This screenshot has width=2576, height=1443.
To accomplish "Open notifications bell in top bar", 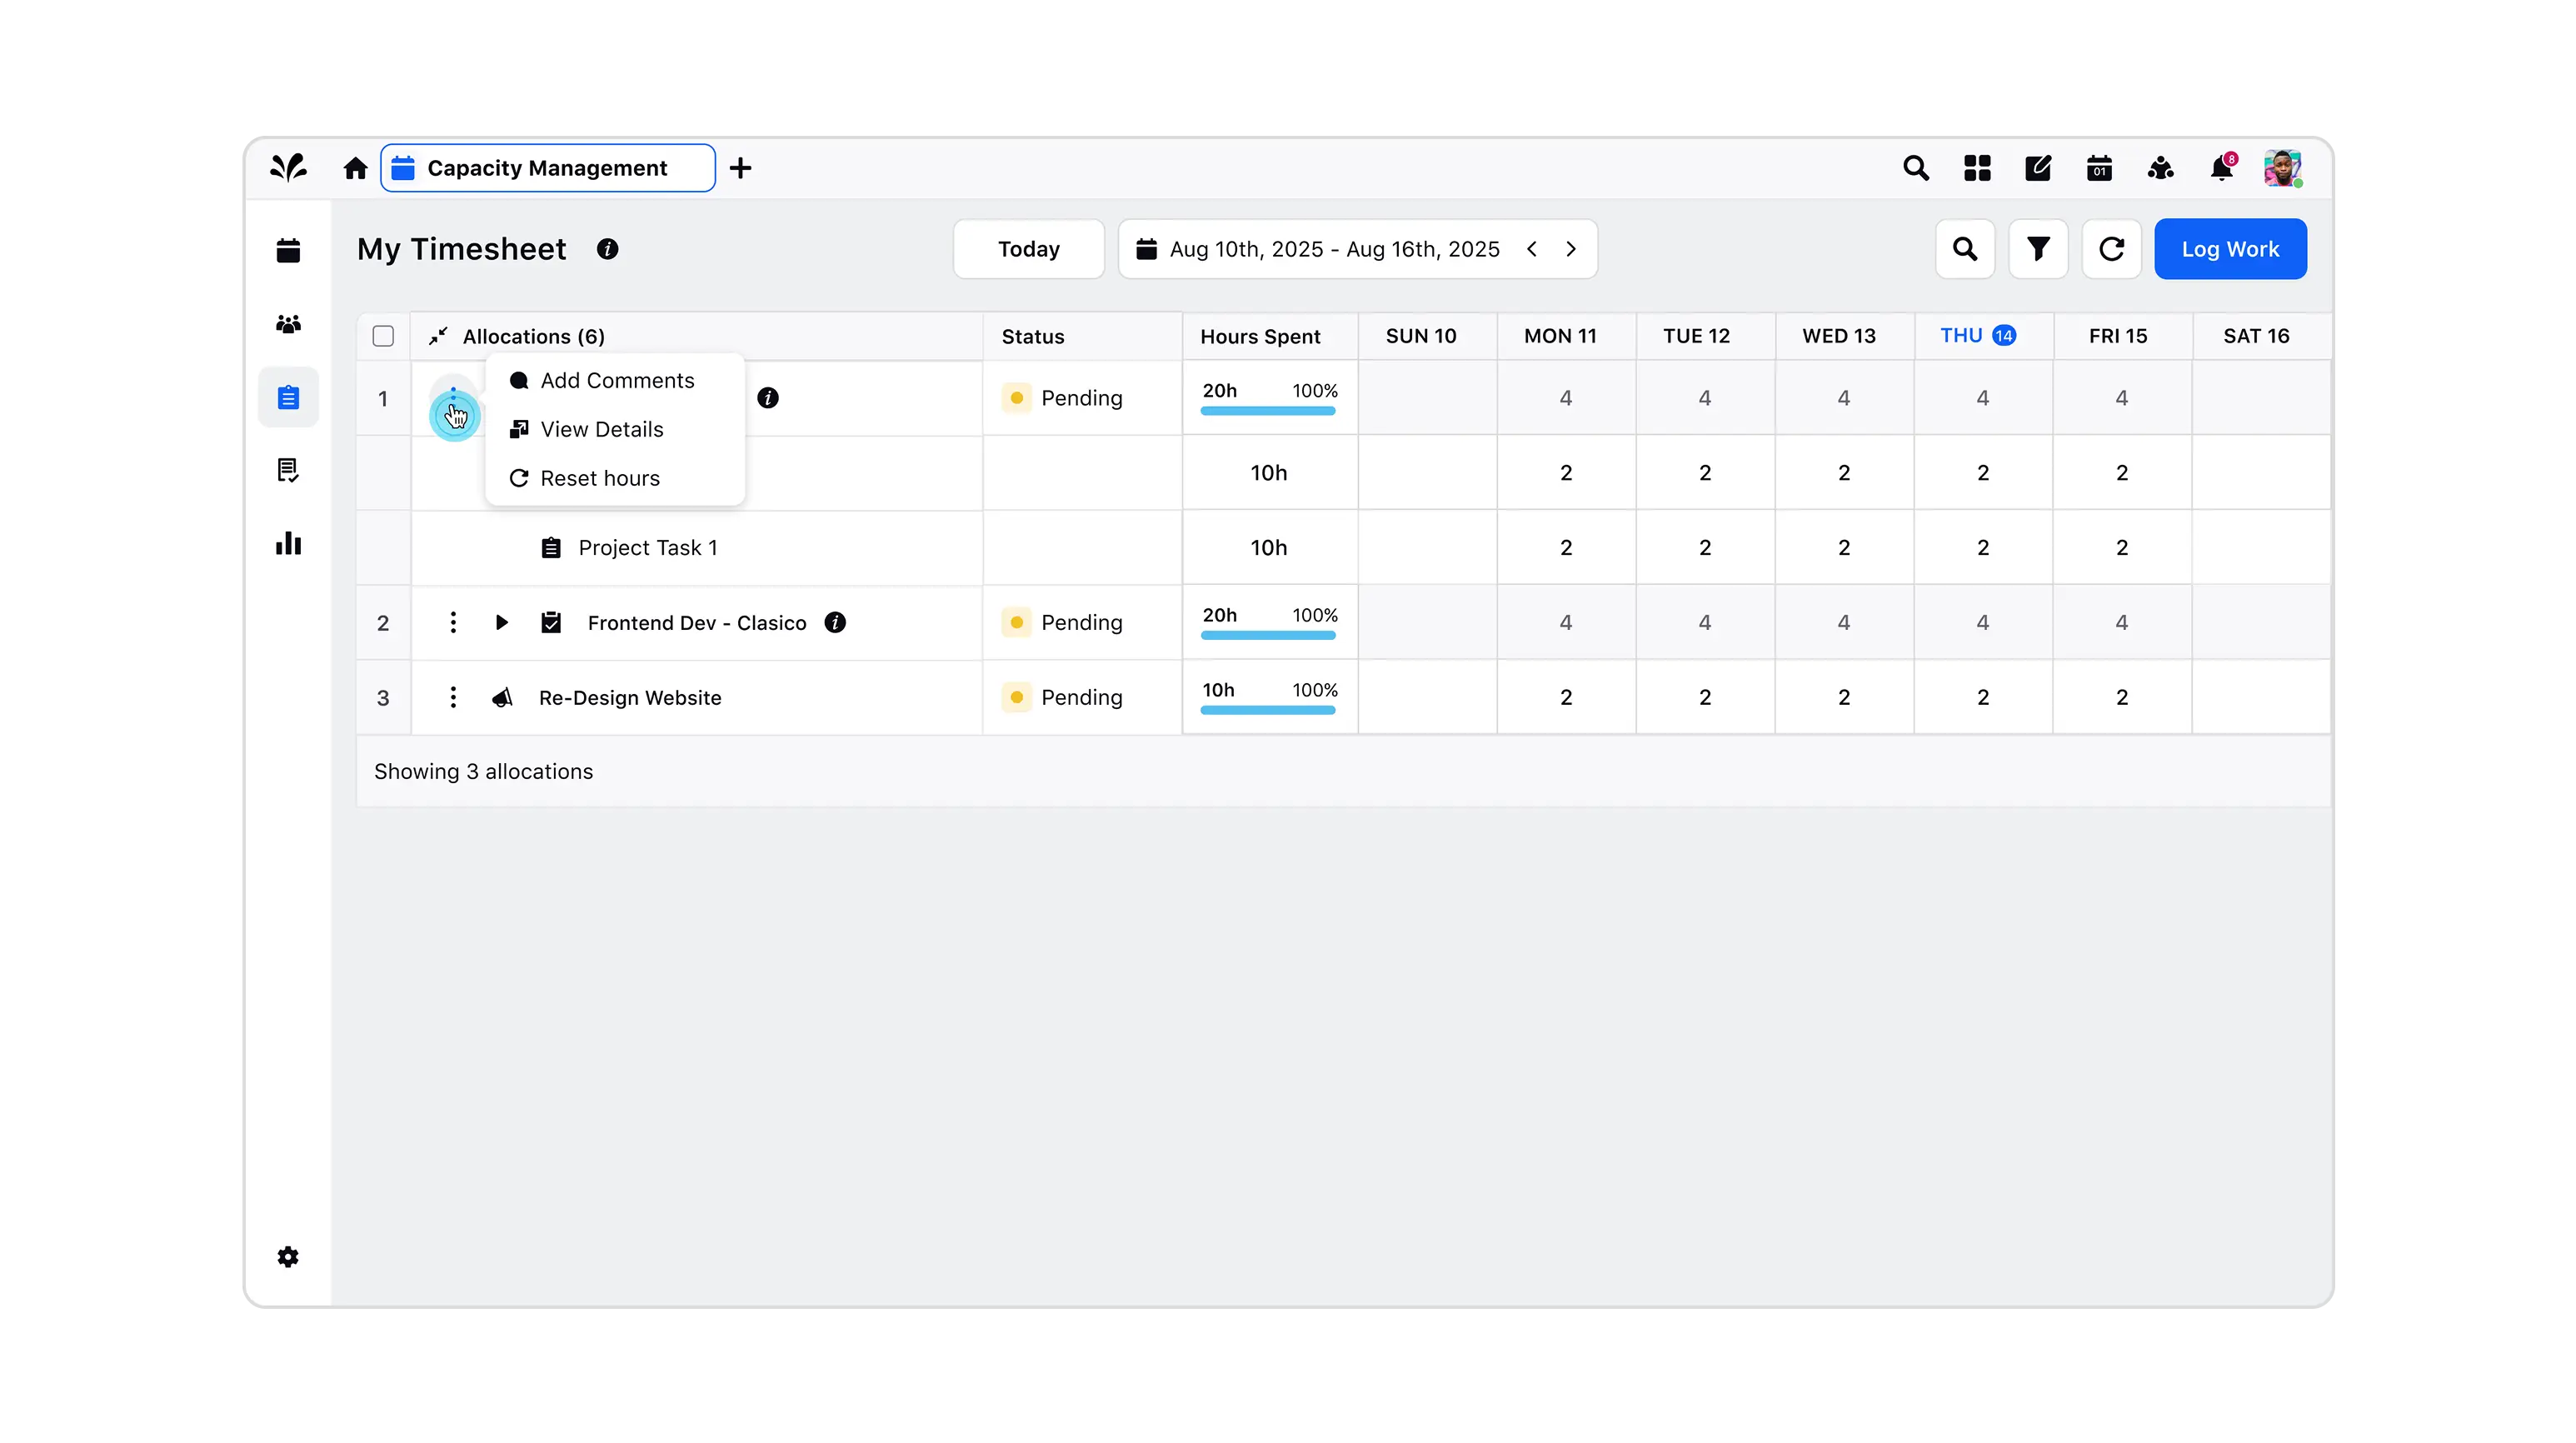I will pos(2221,168).
